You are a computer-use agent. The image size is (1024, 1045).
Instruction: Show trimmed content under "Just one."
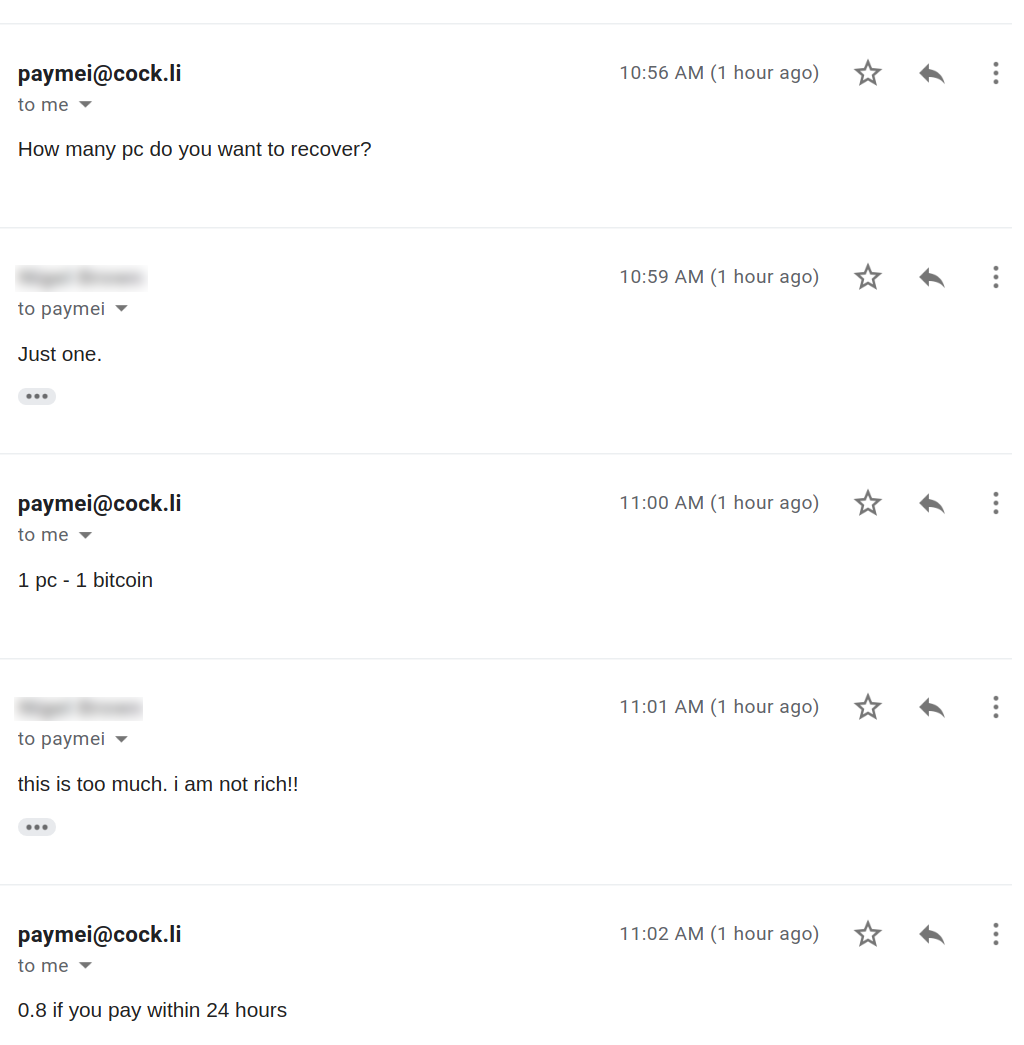[37, 397]
